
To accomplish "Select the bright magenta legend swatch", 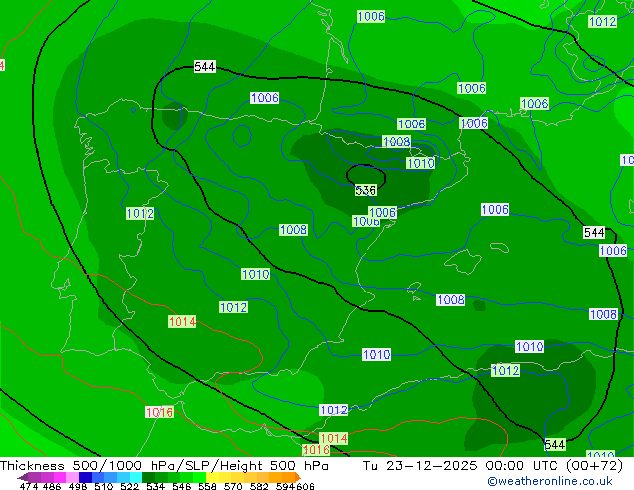I will coord(60,477).
